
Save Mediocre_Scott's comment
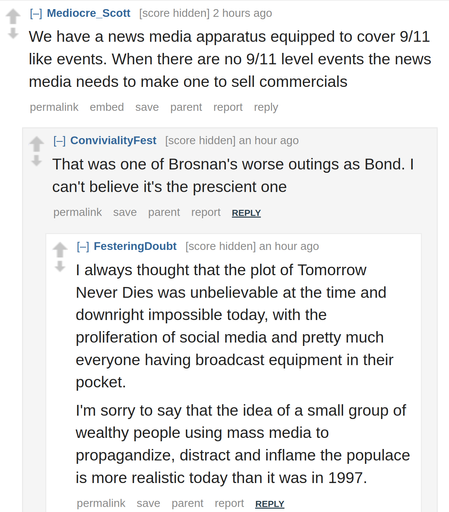(147, 107)
